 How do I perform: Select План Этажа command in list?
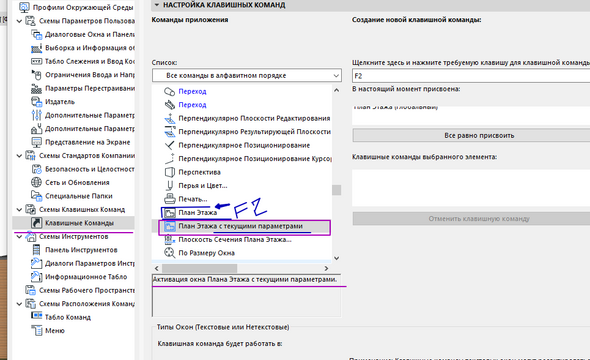(198, 213)
